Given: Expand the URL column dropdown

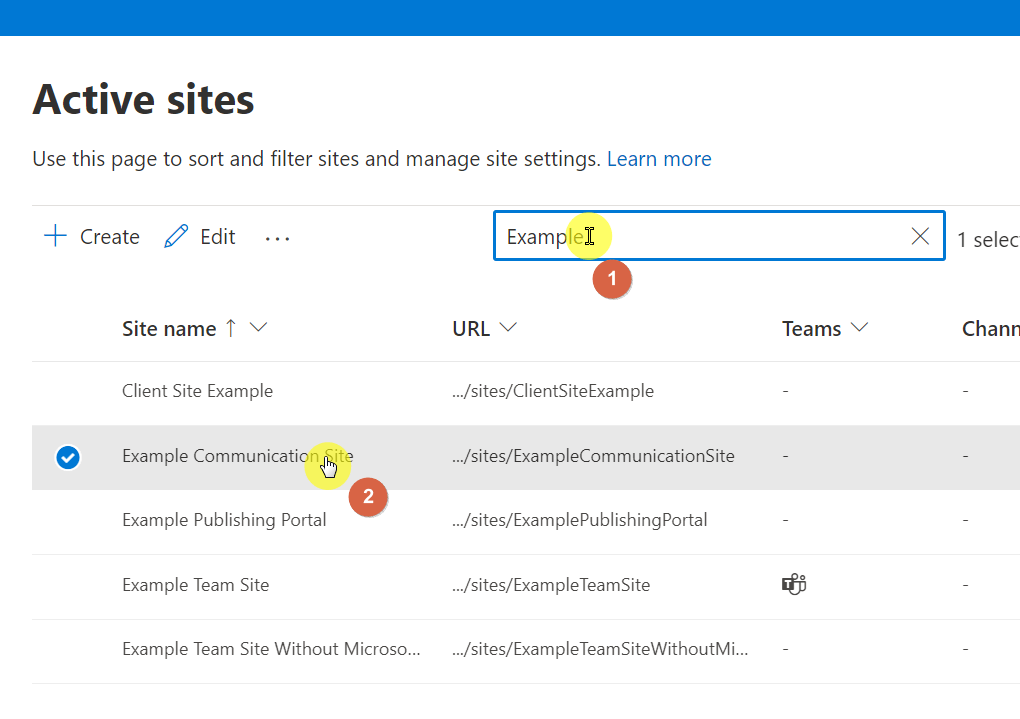Looking at the screenshot, I should (508, 327).
